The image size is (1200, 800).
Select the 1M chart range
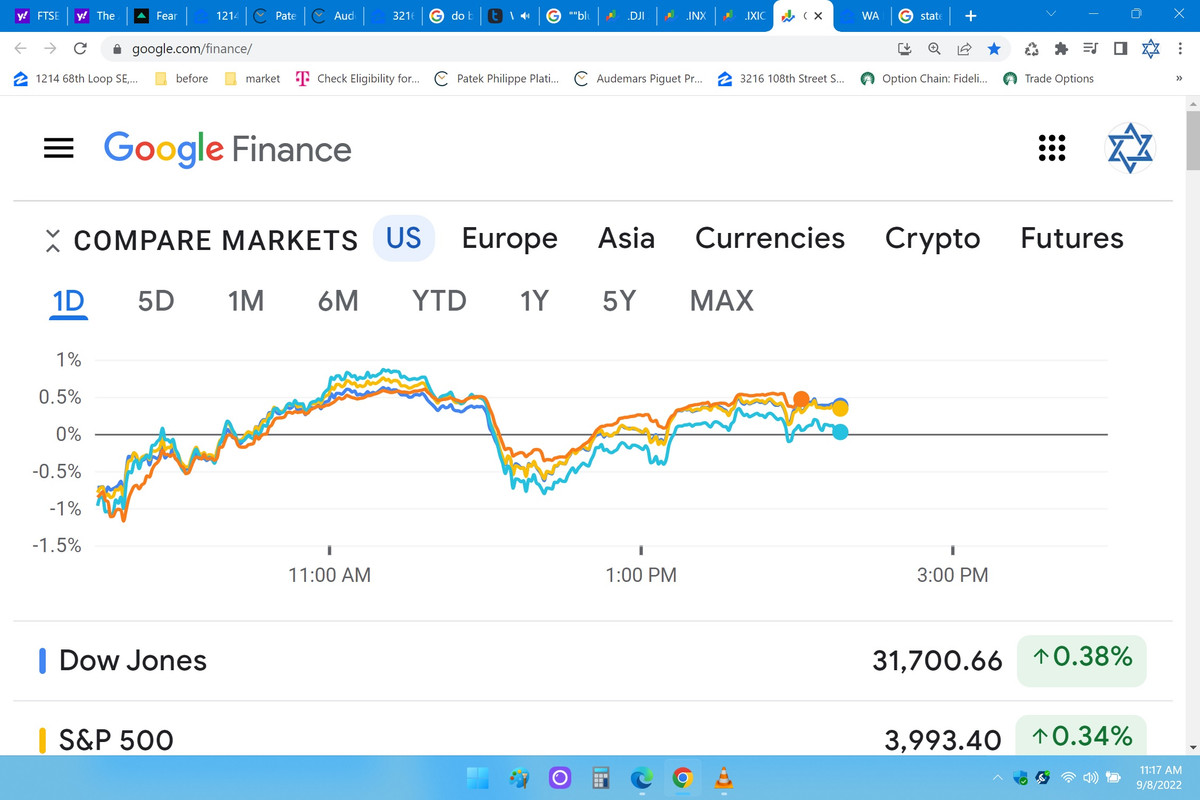245,300
